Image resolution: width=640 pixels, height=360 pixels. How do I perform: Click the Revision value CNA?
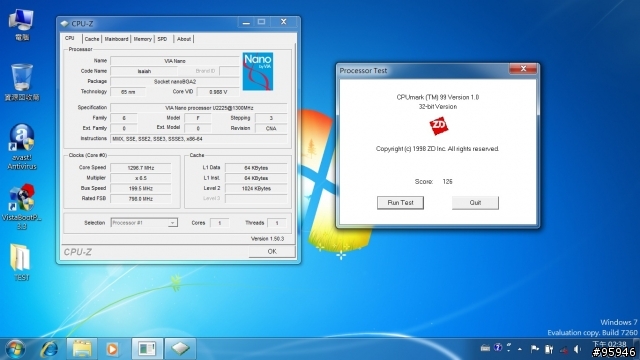tap(271, 128)
